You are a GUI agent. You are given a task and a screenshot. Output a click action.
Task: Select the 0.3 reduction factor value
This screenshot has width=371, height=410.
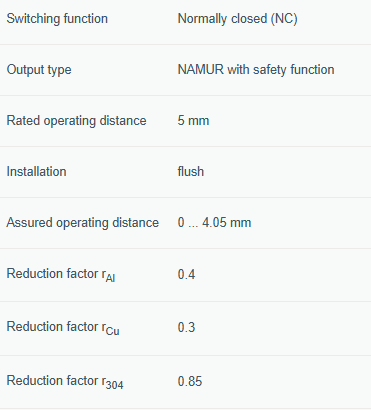(x=186, y=327)
